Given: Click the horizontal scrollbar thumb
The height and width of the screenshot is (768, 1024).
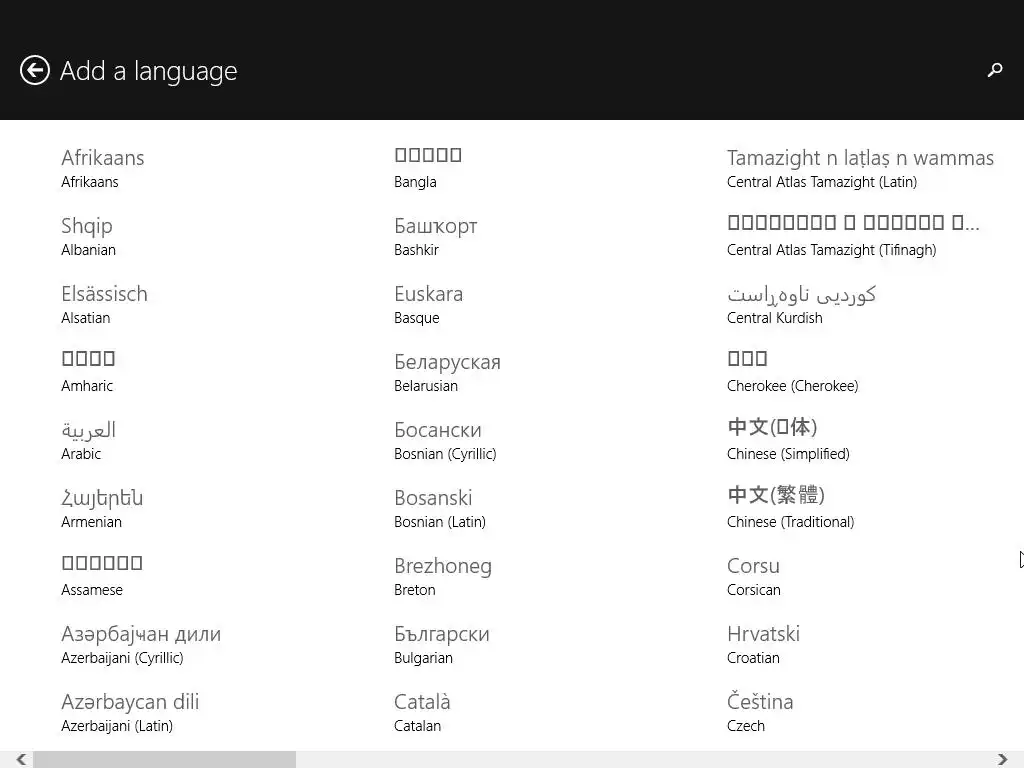Looking at the screenshot, I should pos(165,759).
